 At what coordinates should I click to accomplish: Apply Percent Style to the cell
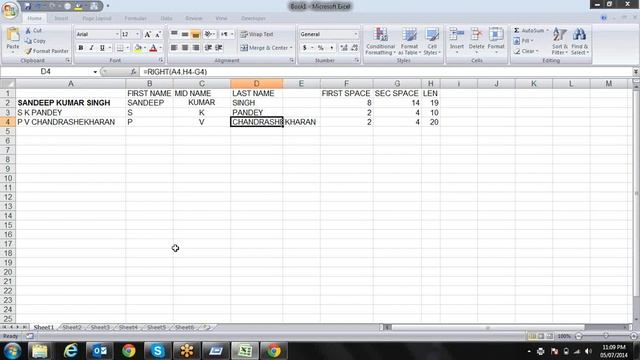point(321,48)
